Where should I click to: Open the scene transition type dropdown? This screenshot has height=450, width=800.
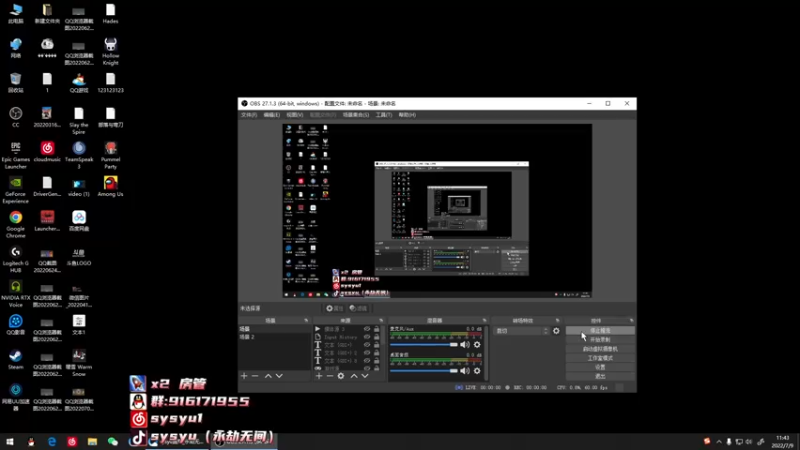point(521,331)
